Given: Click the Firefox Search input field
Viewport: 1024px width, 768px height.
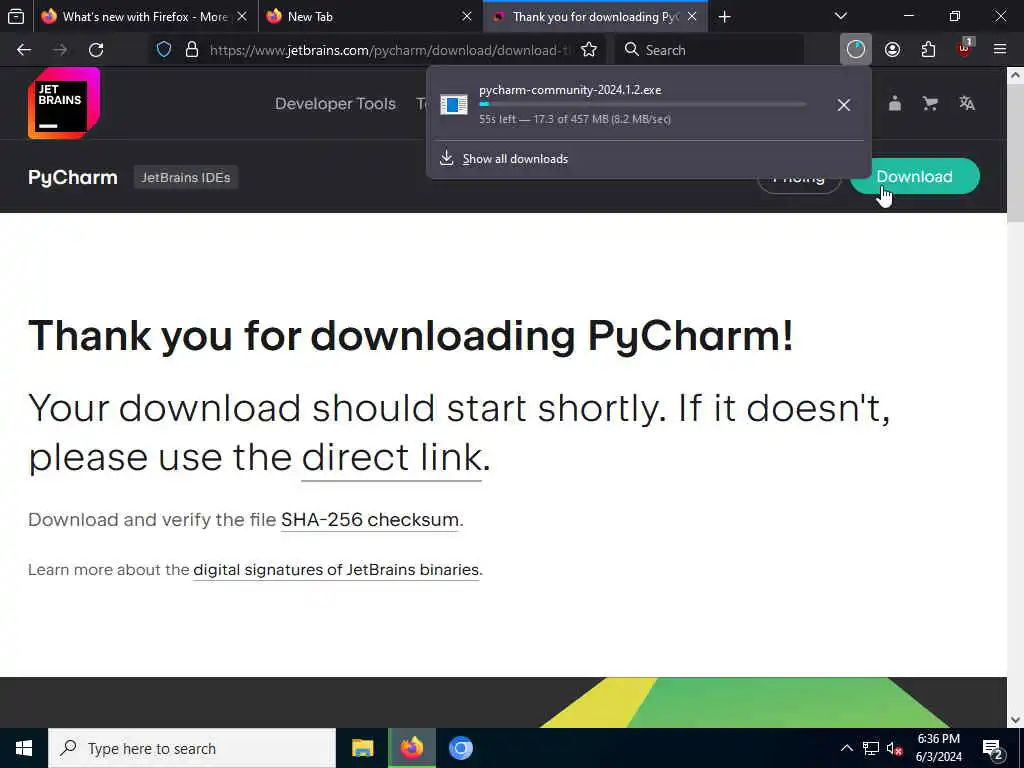Looking at the screenshot, I should [x=709, y=50].
